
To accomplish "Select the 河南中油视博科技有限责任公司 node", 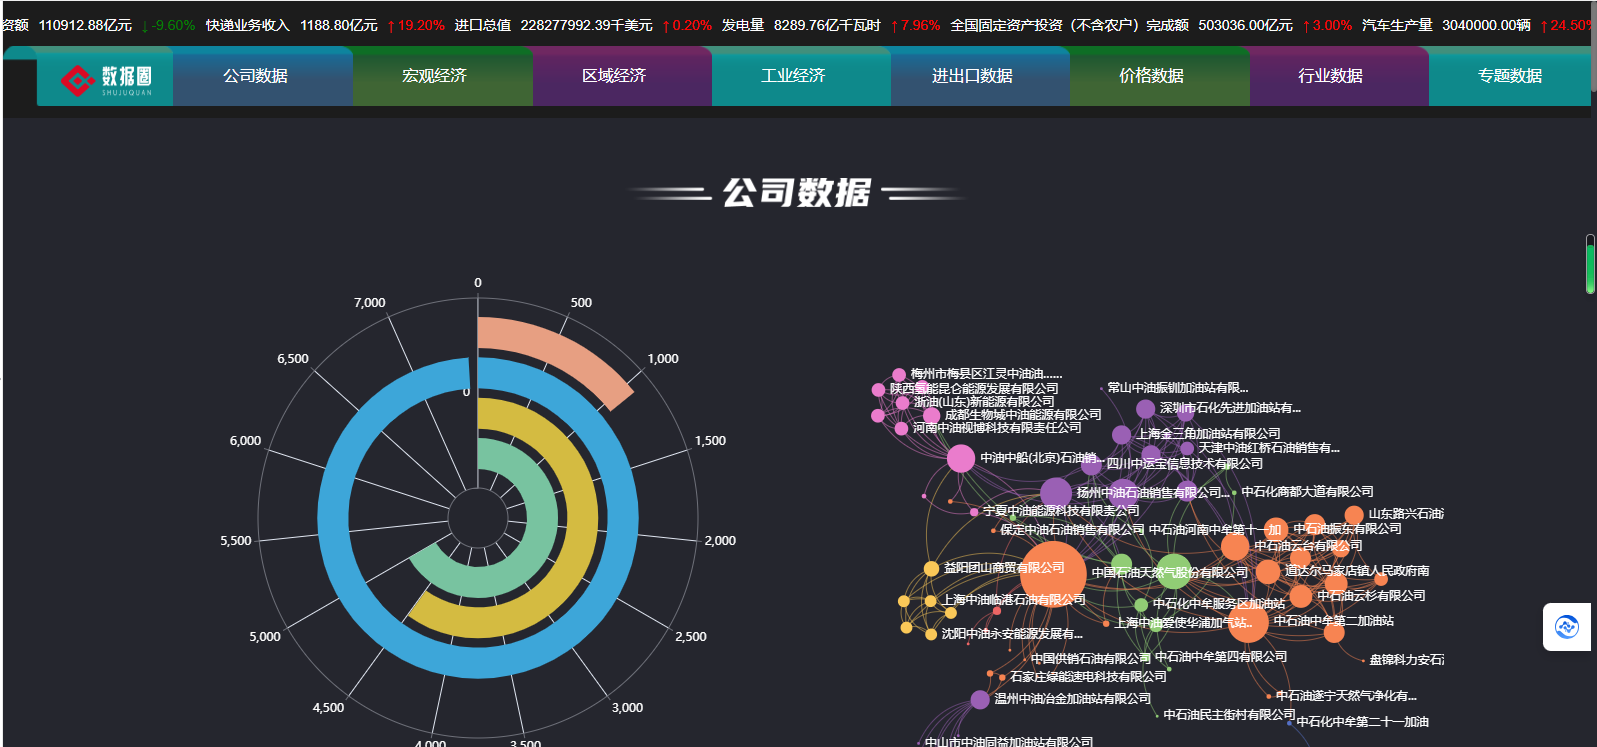I will coord(901,428).
